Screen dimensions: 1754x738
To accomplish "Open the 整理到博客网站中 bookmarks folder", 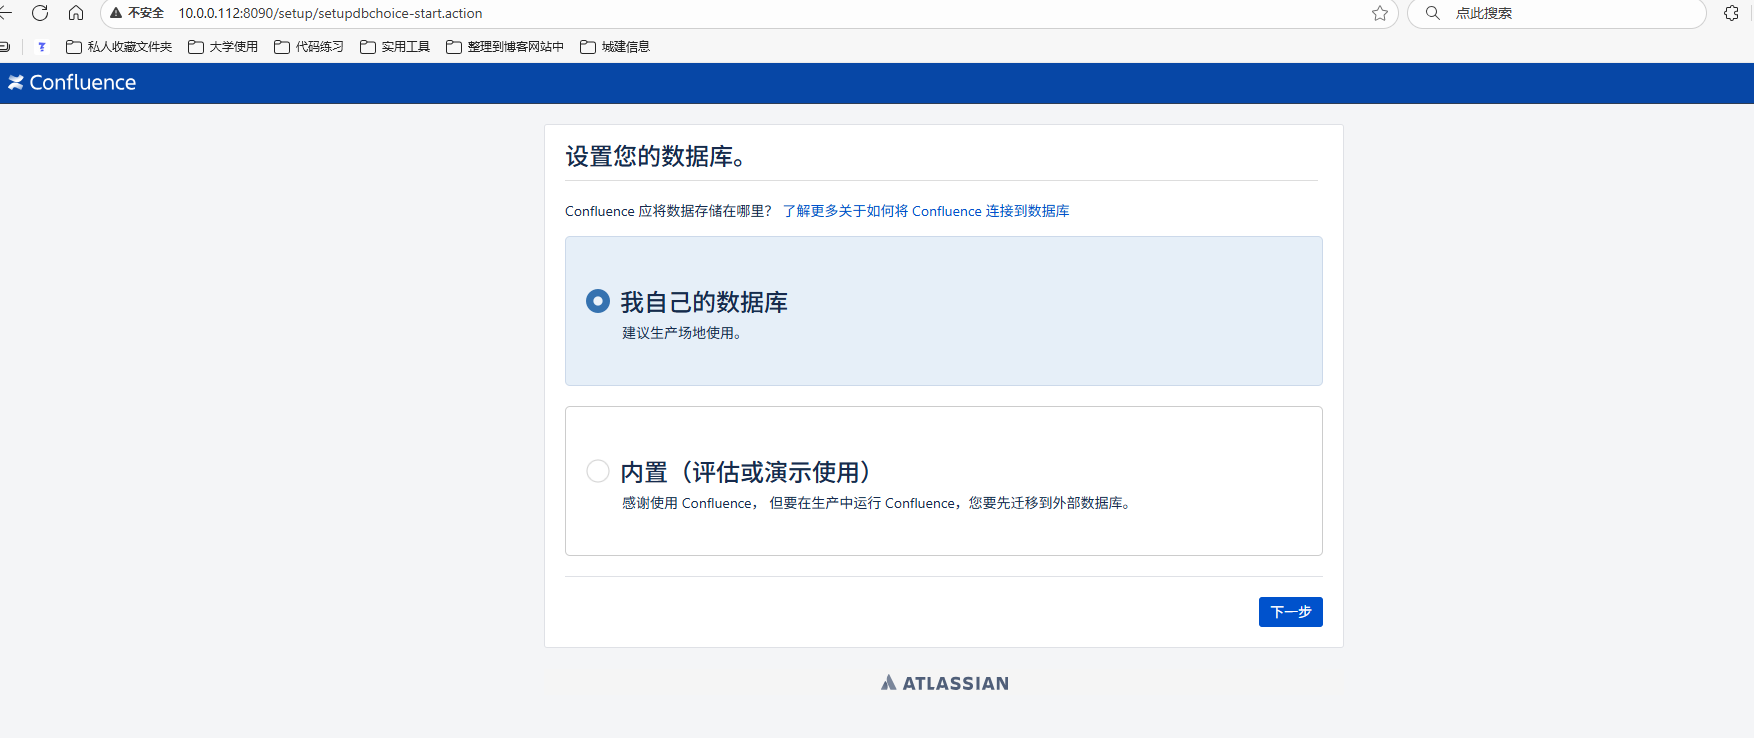I will coord(505,47).
